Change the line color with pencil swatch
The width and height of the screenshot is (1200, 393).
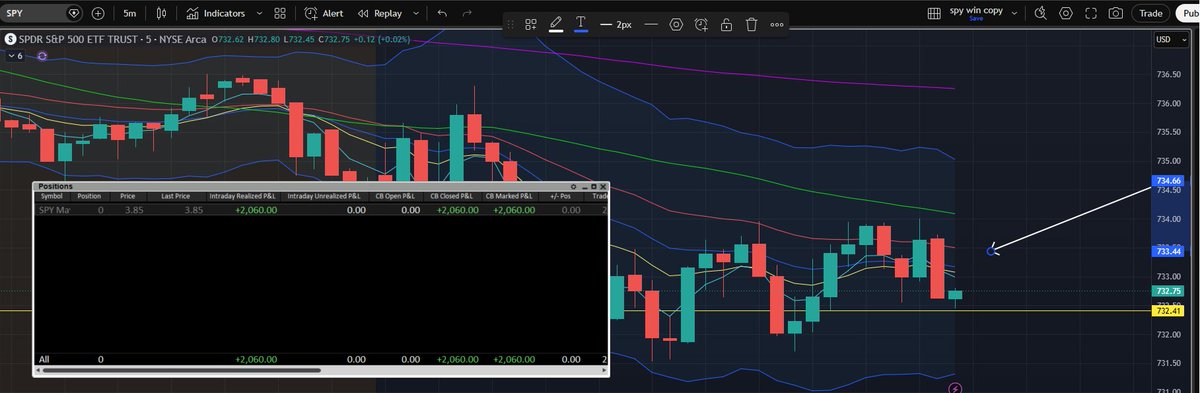(557, 24)
